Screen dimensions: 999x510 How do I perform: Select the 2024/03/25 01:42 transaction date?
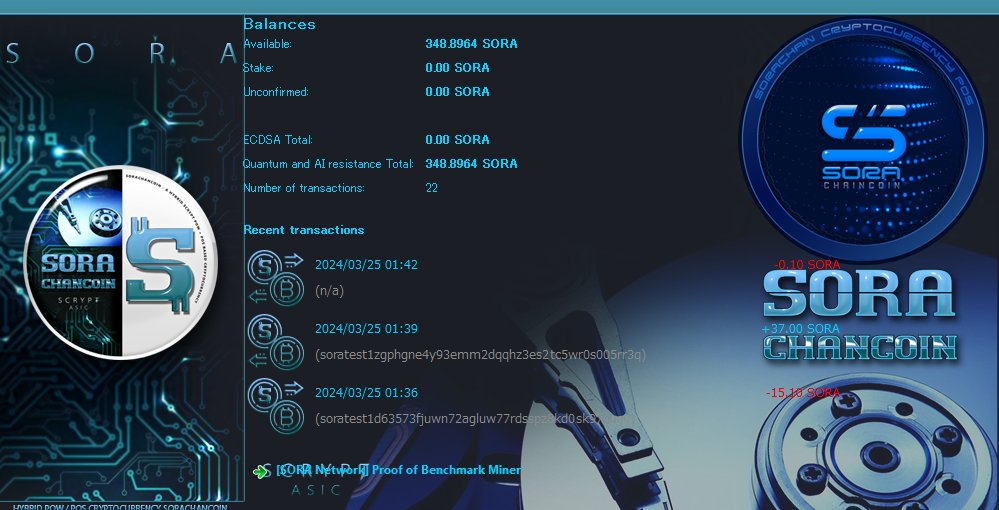pyautogui.click(x=366, y=265)
